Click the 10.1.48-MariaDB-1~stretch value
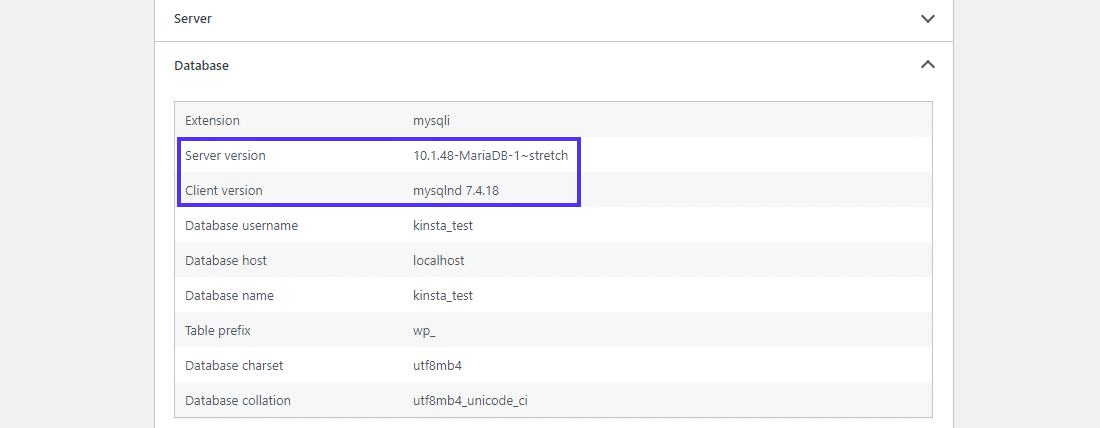 click(490, 156)
